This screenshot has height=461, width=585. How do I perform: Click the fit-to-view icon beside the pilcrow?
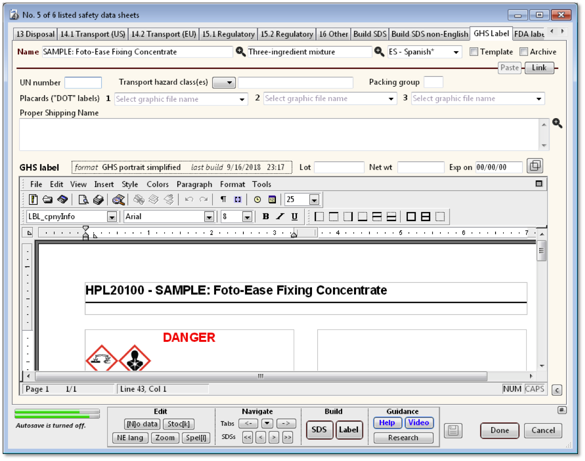238,200
